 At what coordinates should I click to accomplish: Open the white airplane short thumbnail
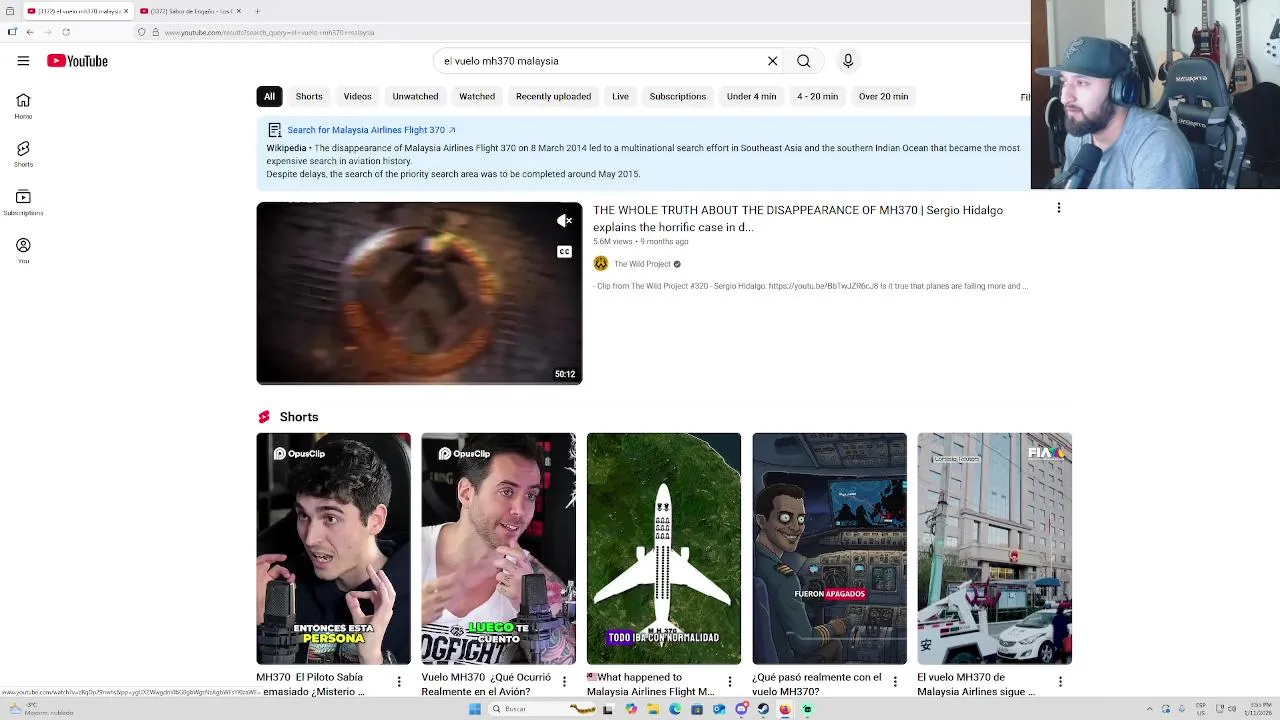point(664,548)
